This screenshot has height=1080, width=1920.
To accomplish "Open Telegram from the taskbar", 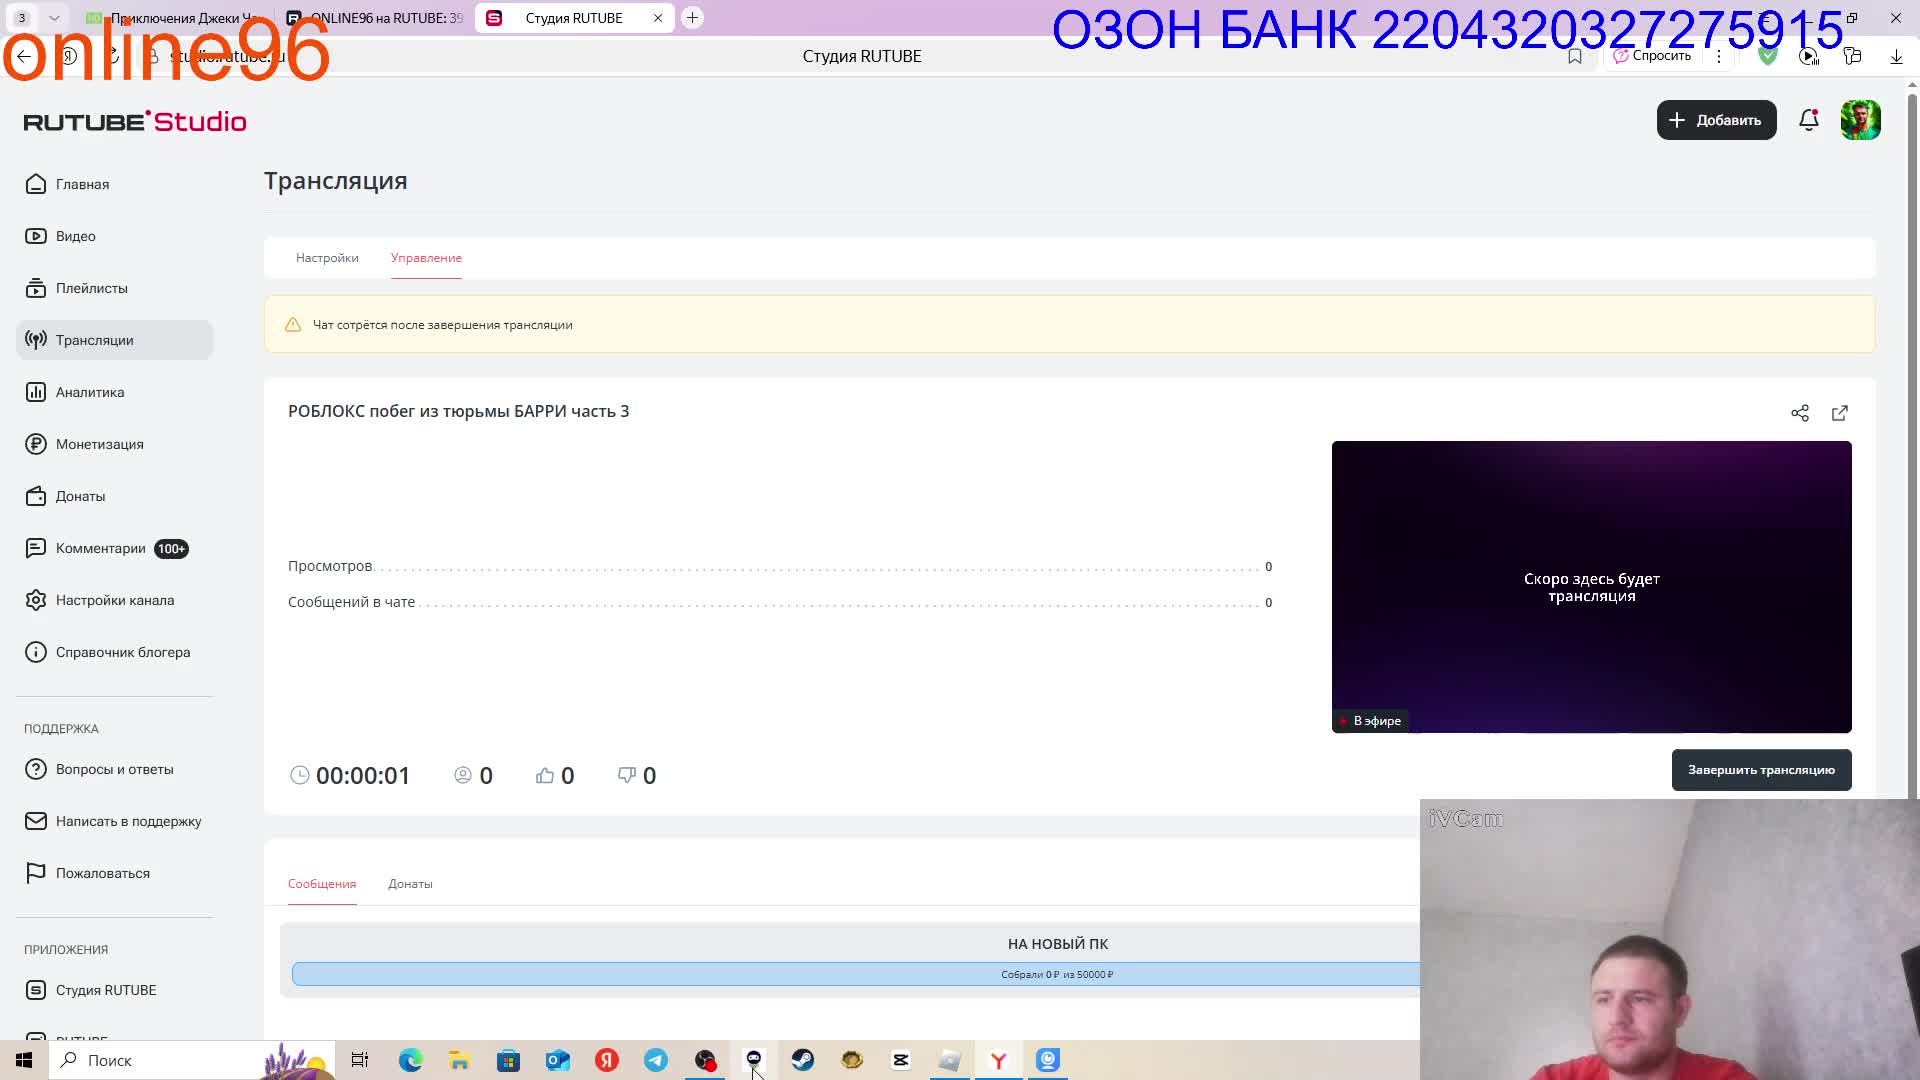I will click(x=656, y=1060).
